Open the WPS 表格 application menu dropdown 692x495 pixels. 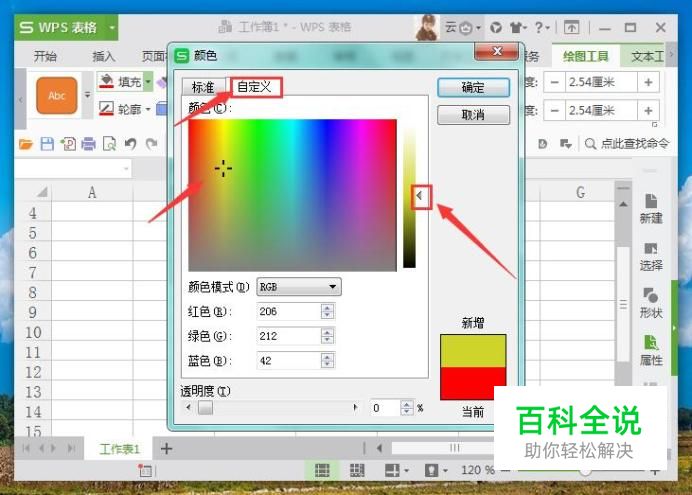(112, 27)
